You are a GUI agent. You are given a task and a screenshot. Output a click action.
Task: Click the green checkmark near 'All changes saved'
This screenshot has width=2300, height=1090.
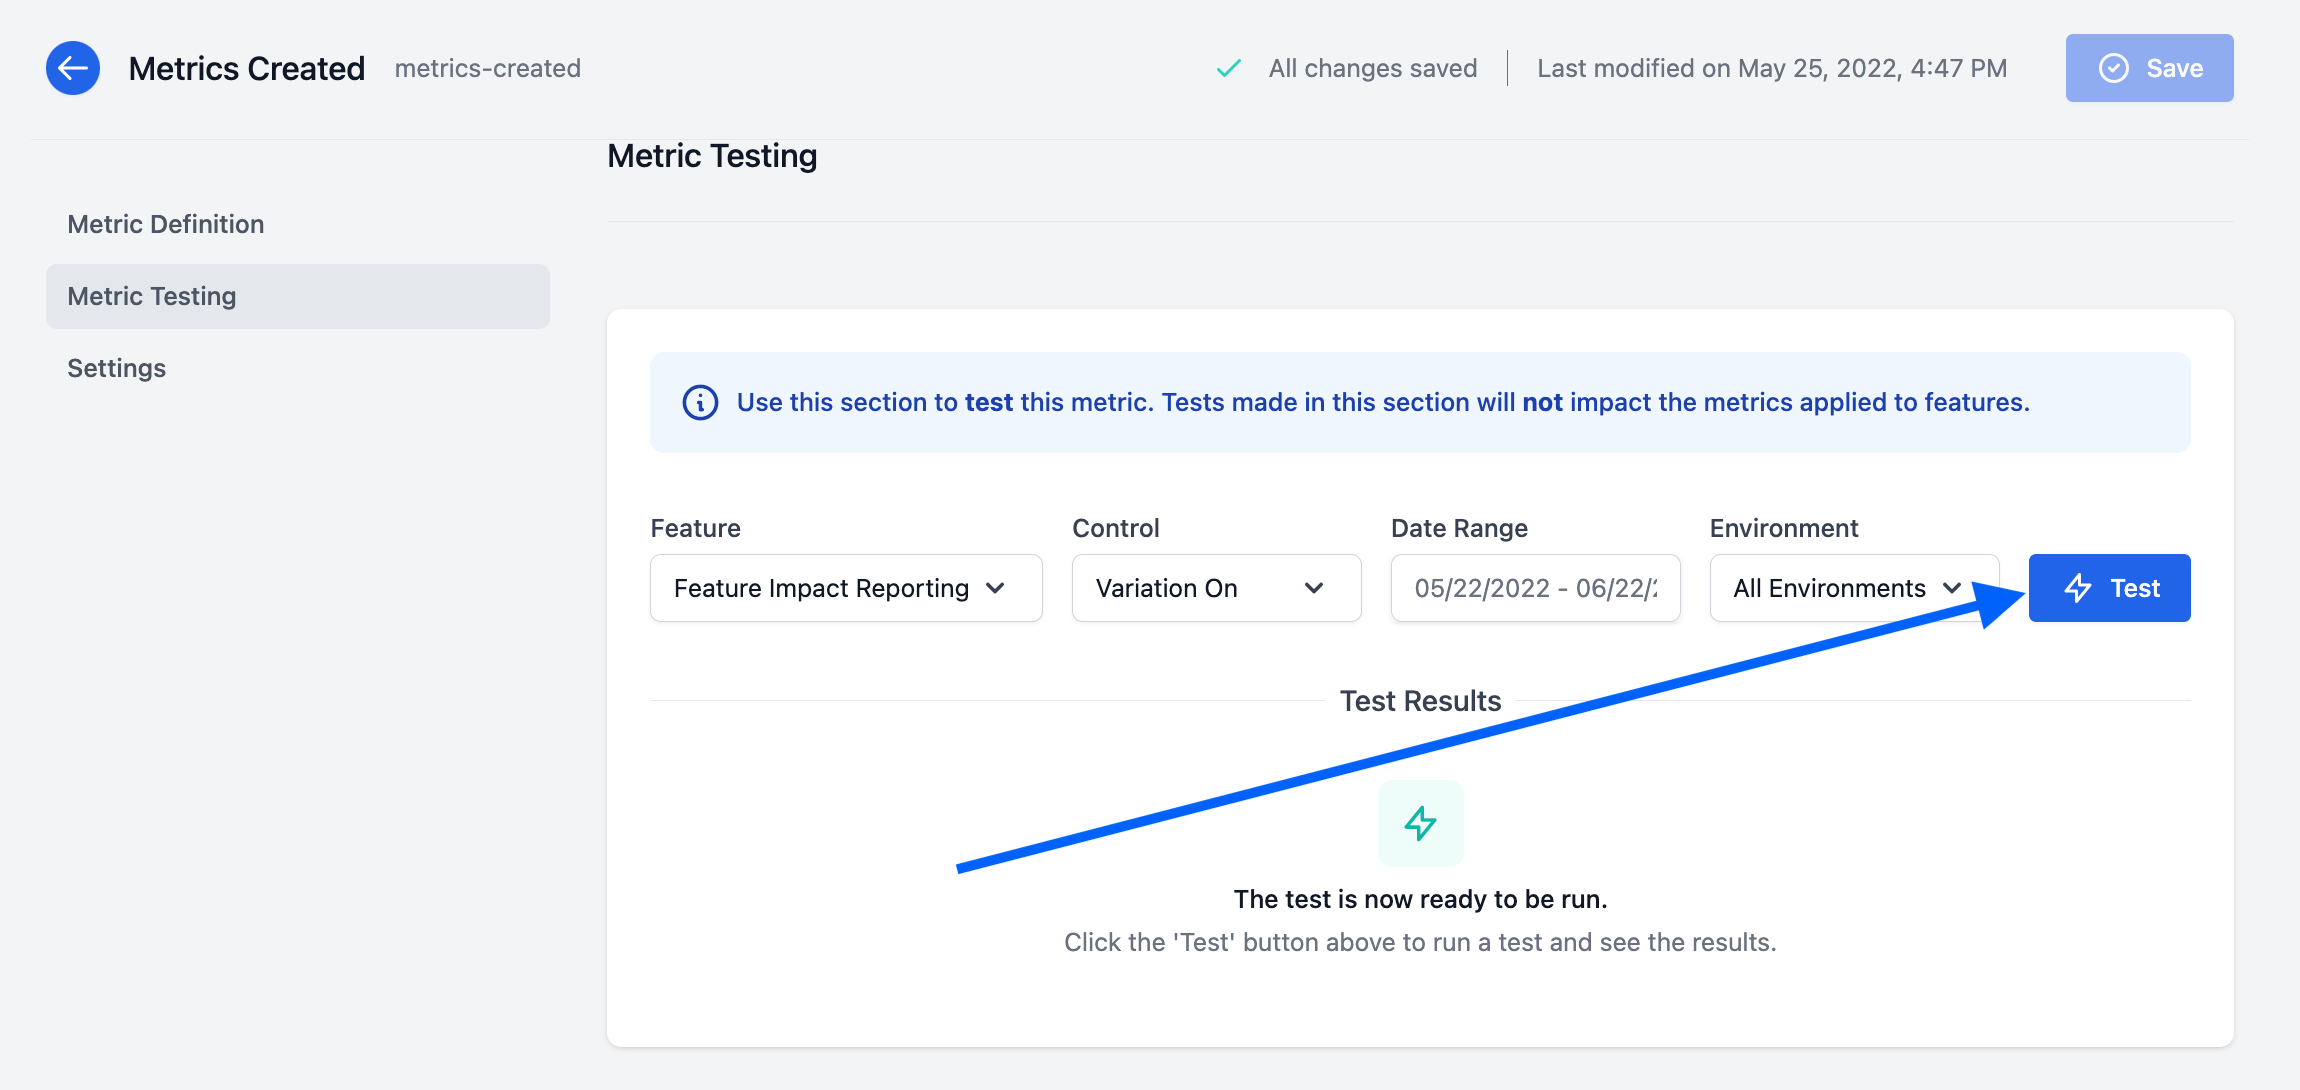(x=1228, y=68)
